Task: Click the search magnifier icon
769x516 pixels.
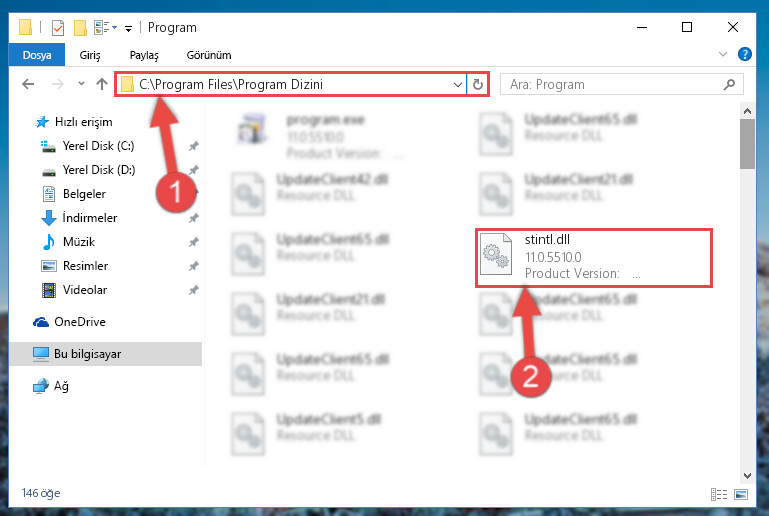Action: (x=729, y=84)
